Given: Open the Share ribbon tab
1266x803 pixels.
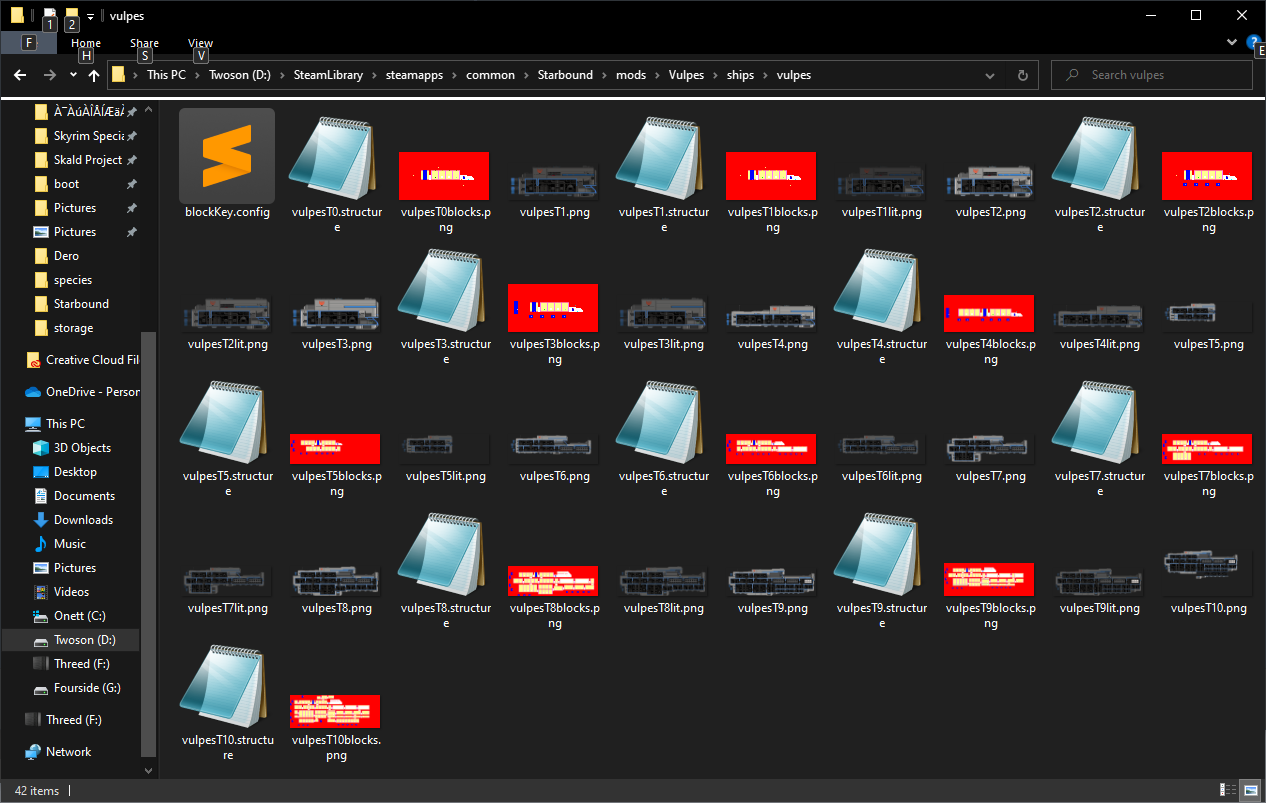Looking at the screenshot, I should click(144, 43).
